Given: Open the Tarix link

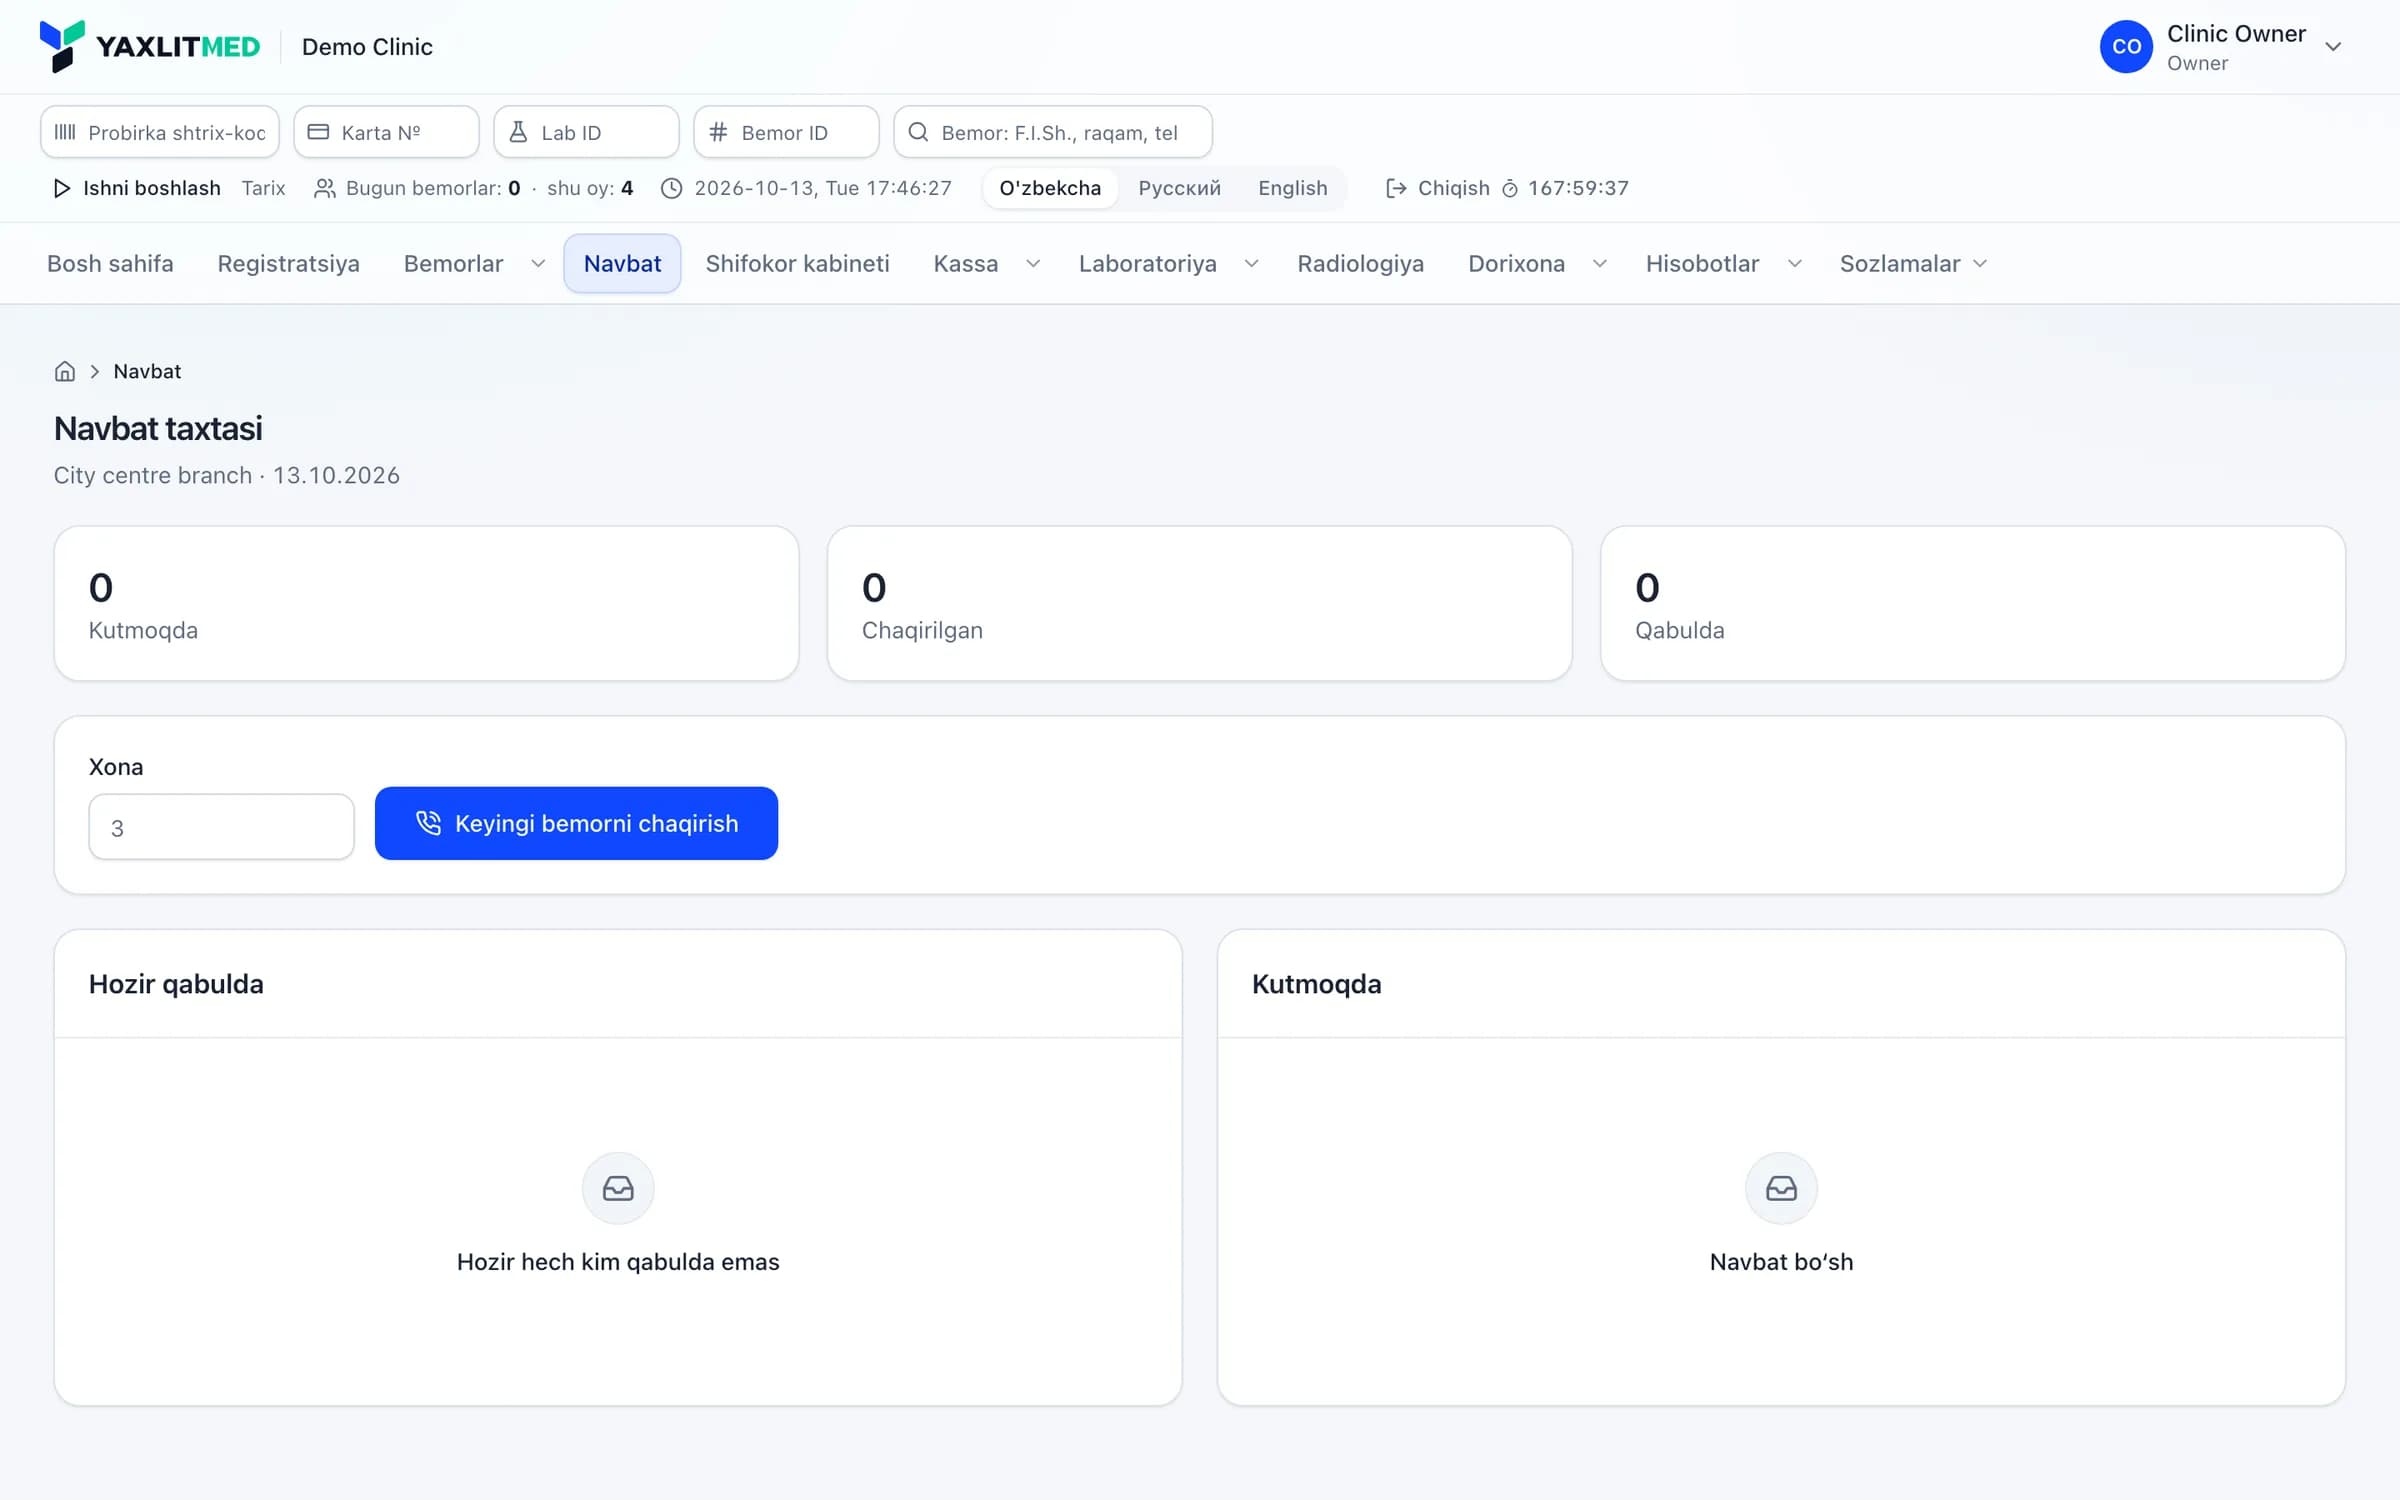Looking at the screenshot, I should (x=263, y=188).
